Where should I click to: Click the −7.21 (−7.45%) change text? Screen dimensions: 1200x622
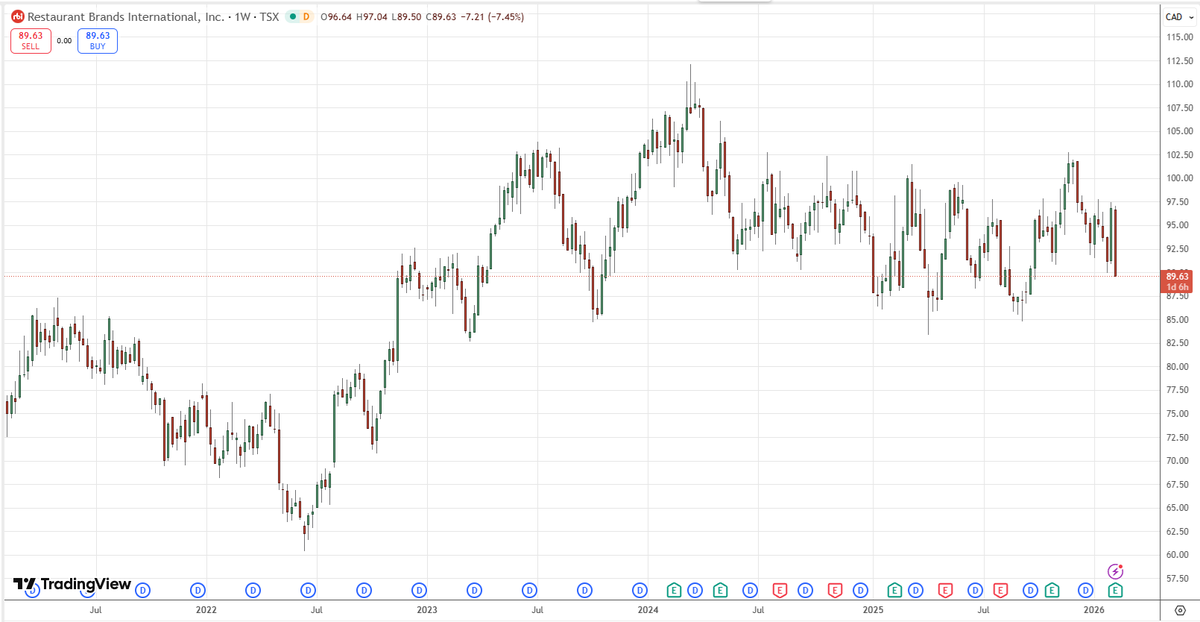click(x=494, y=17)
